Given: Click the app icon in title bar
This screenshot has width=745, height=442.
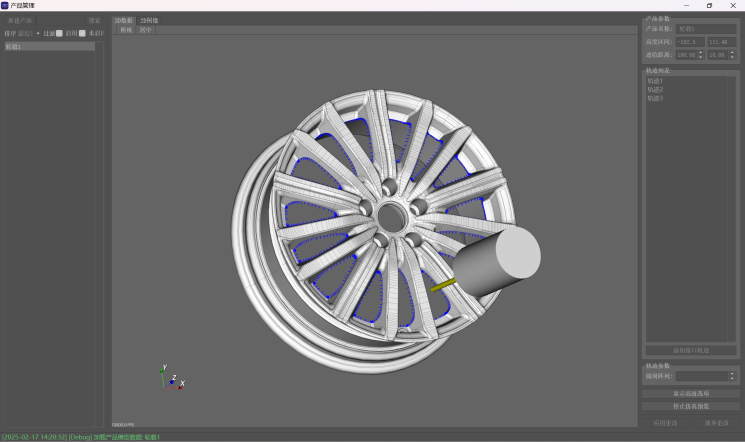Looking at the screenshot, I should point(5,5).
